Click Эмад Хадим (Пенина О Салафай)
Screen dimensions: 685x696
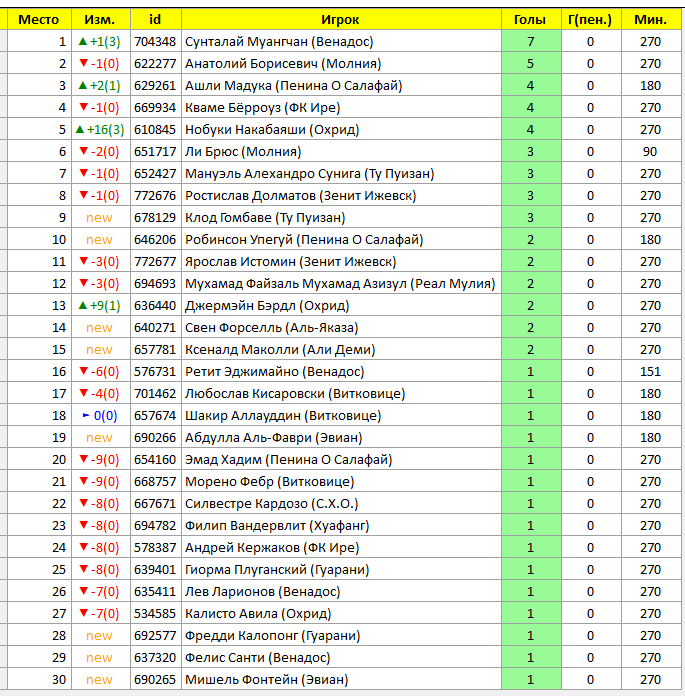(341, 459)
